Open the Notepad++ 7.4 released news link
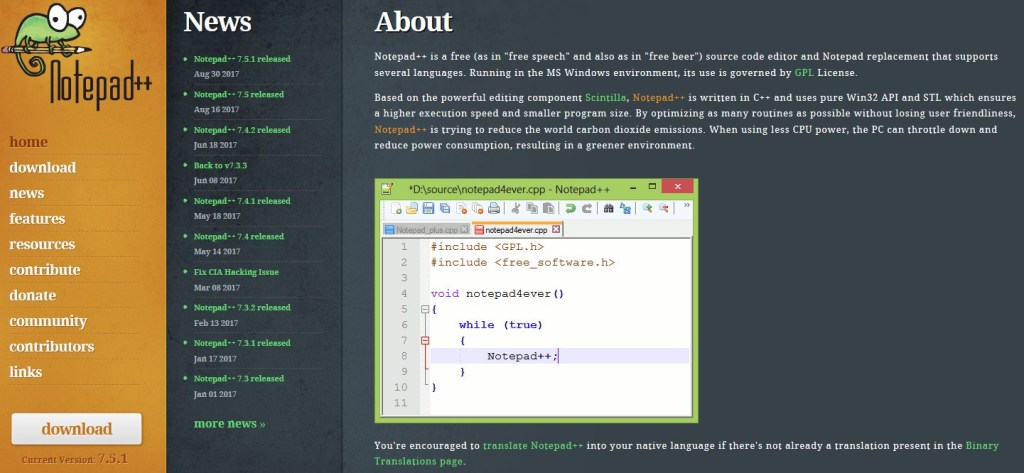 239,236
